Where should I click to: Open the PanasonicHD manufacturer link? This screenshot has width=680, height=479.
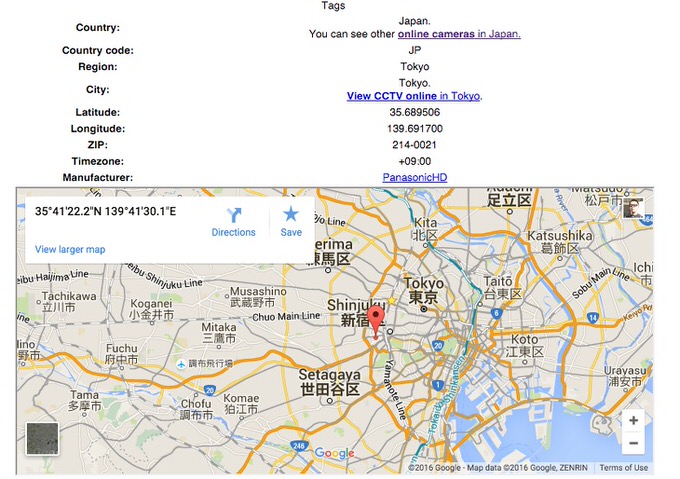[x=416, y=177]
